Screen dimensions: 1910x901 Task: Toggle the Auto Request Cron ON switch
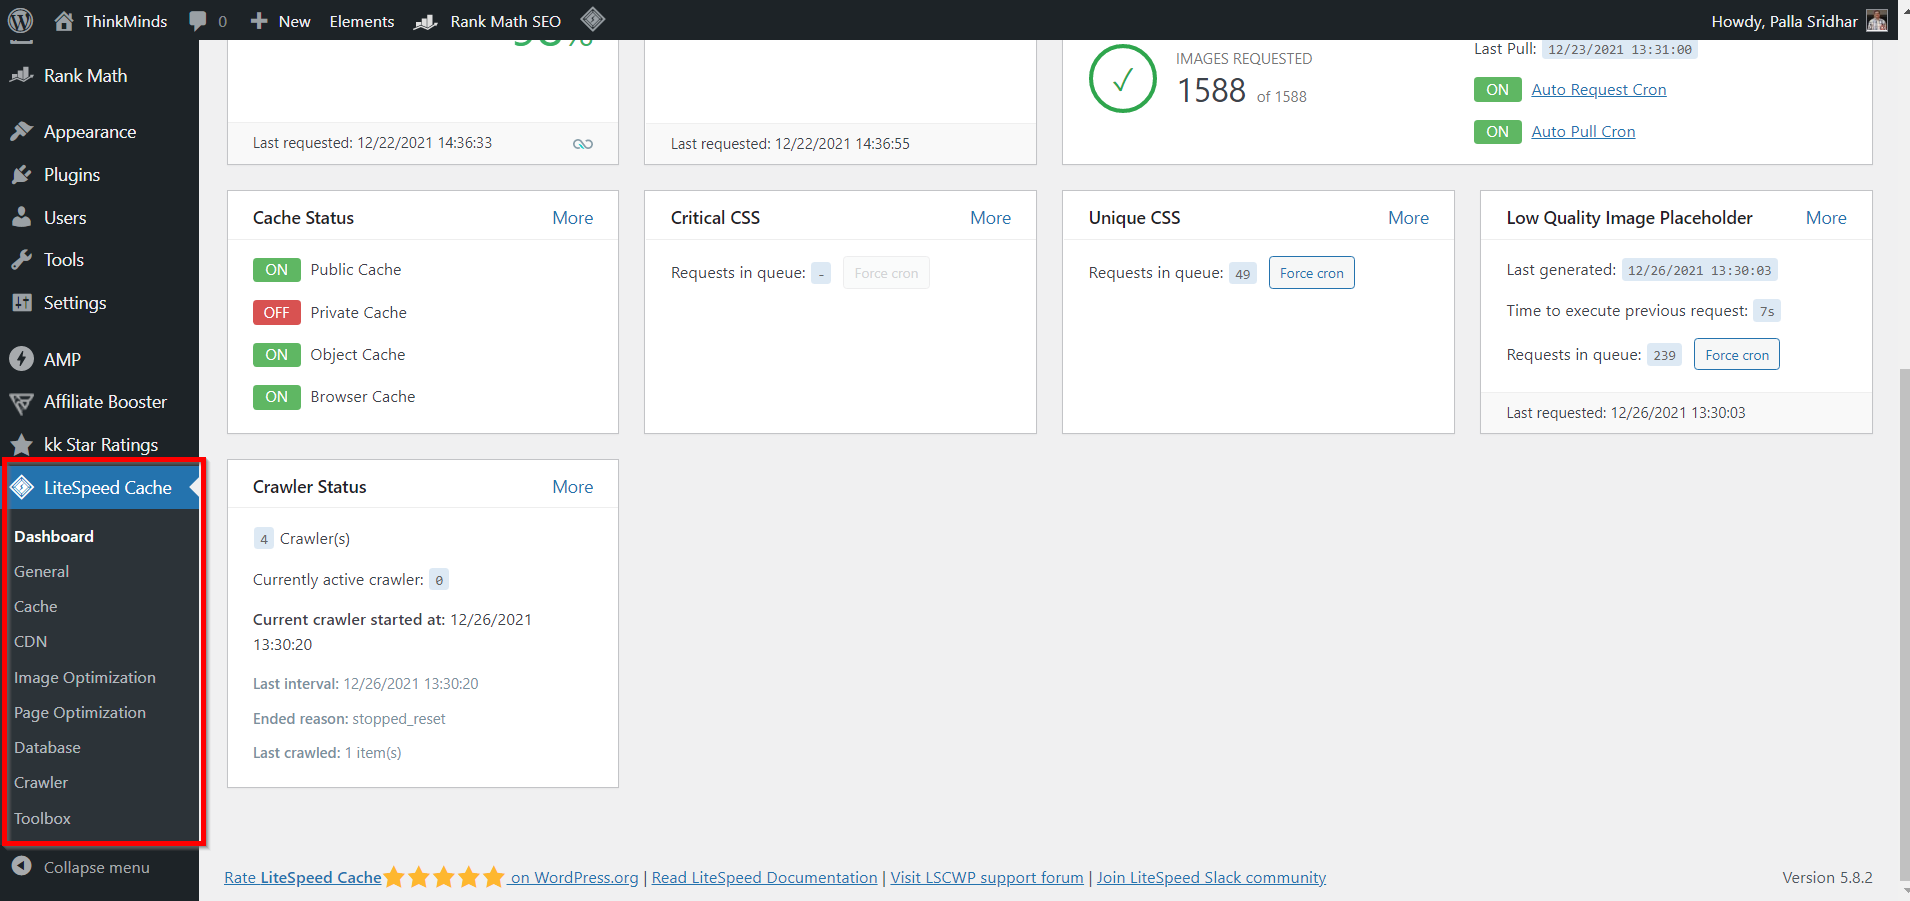1497,90
